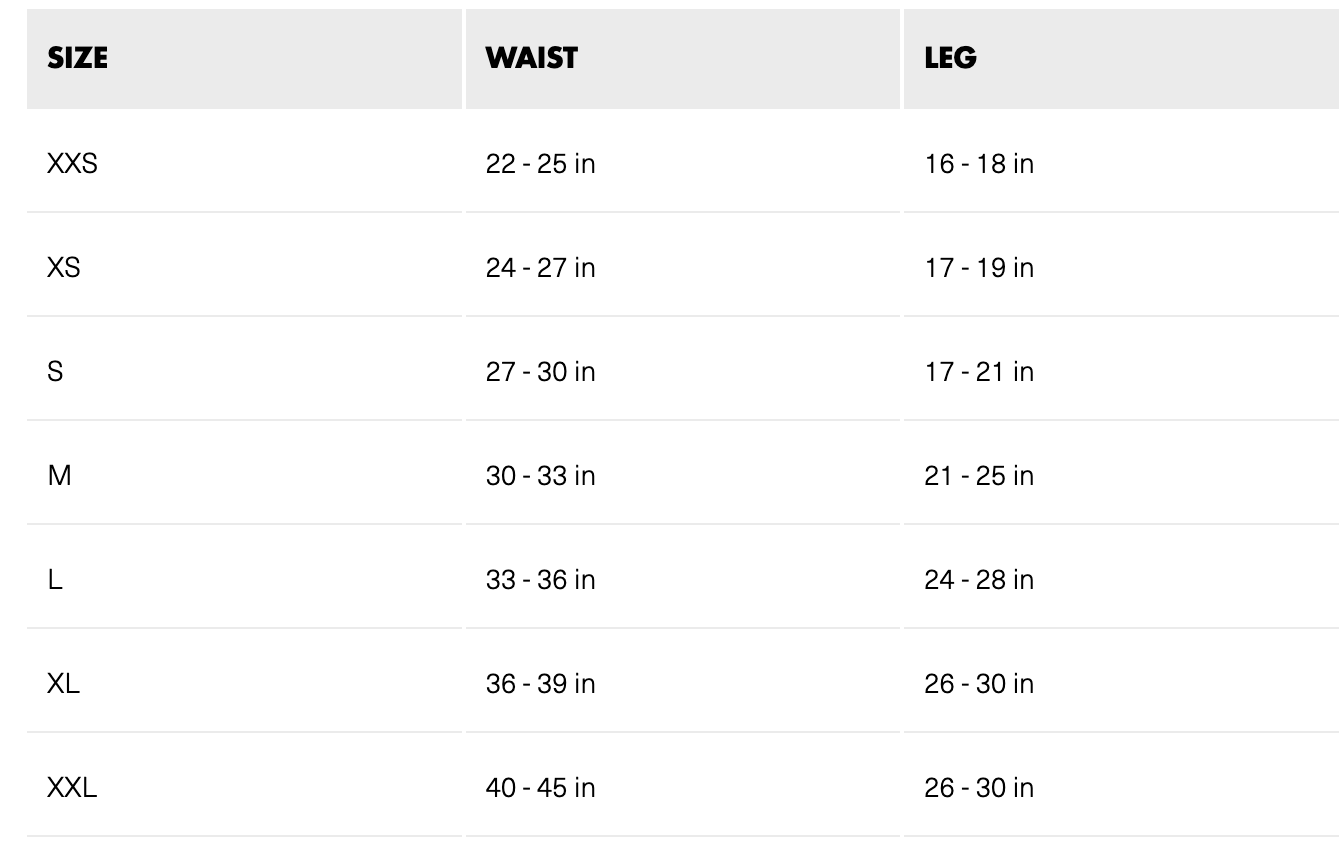The height and width of the screenshot is (846, 1344).
Task: Click the 22 - 25 in waist value
Action: (540, 163)
